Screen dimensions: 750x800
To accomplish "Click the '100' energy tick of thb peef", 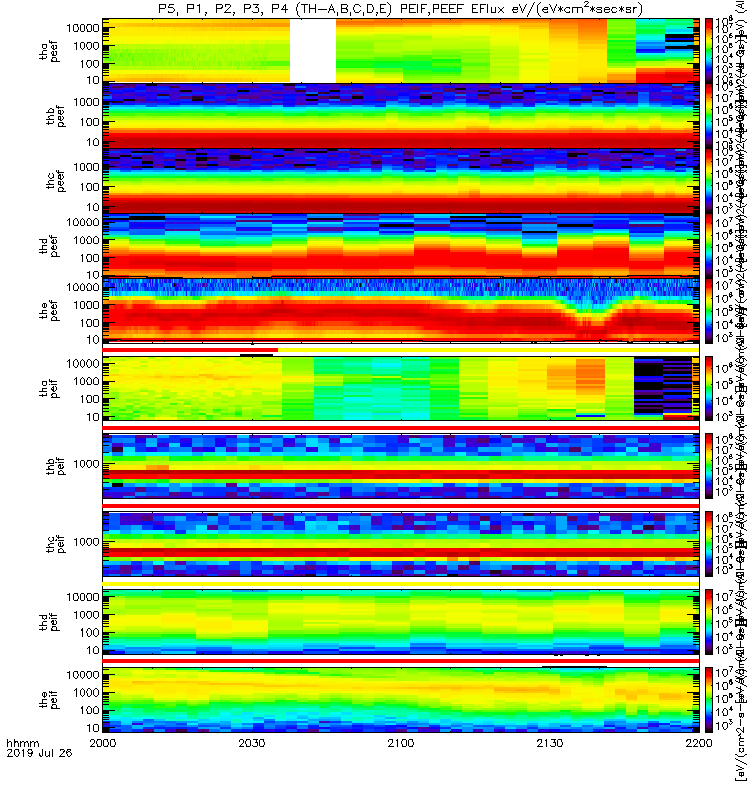I will pos(89,122).
